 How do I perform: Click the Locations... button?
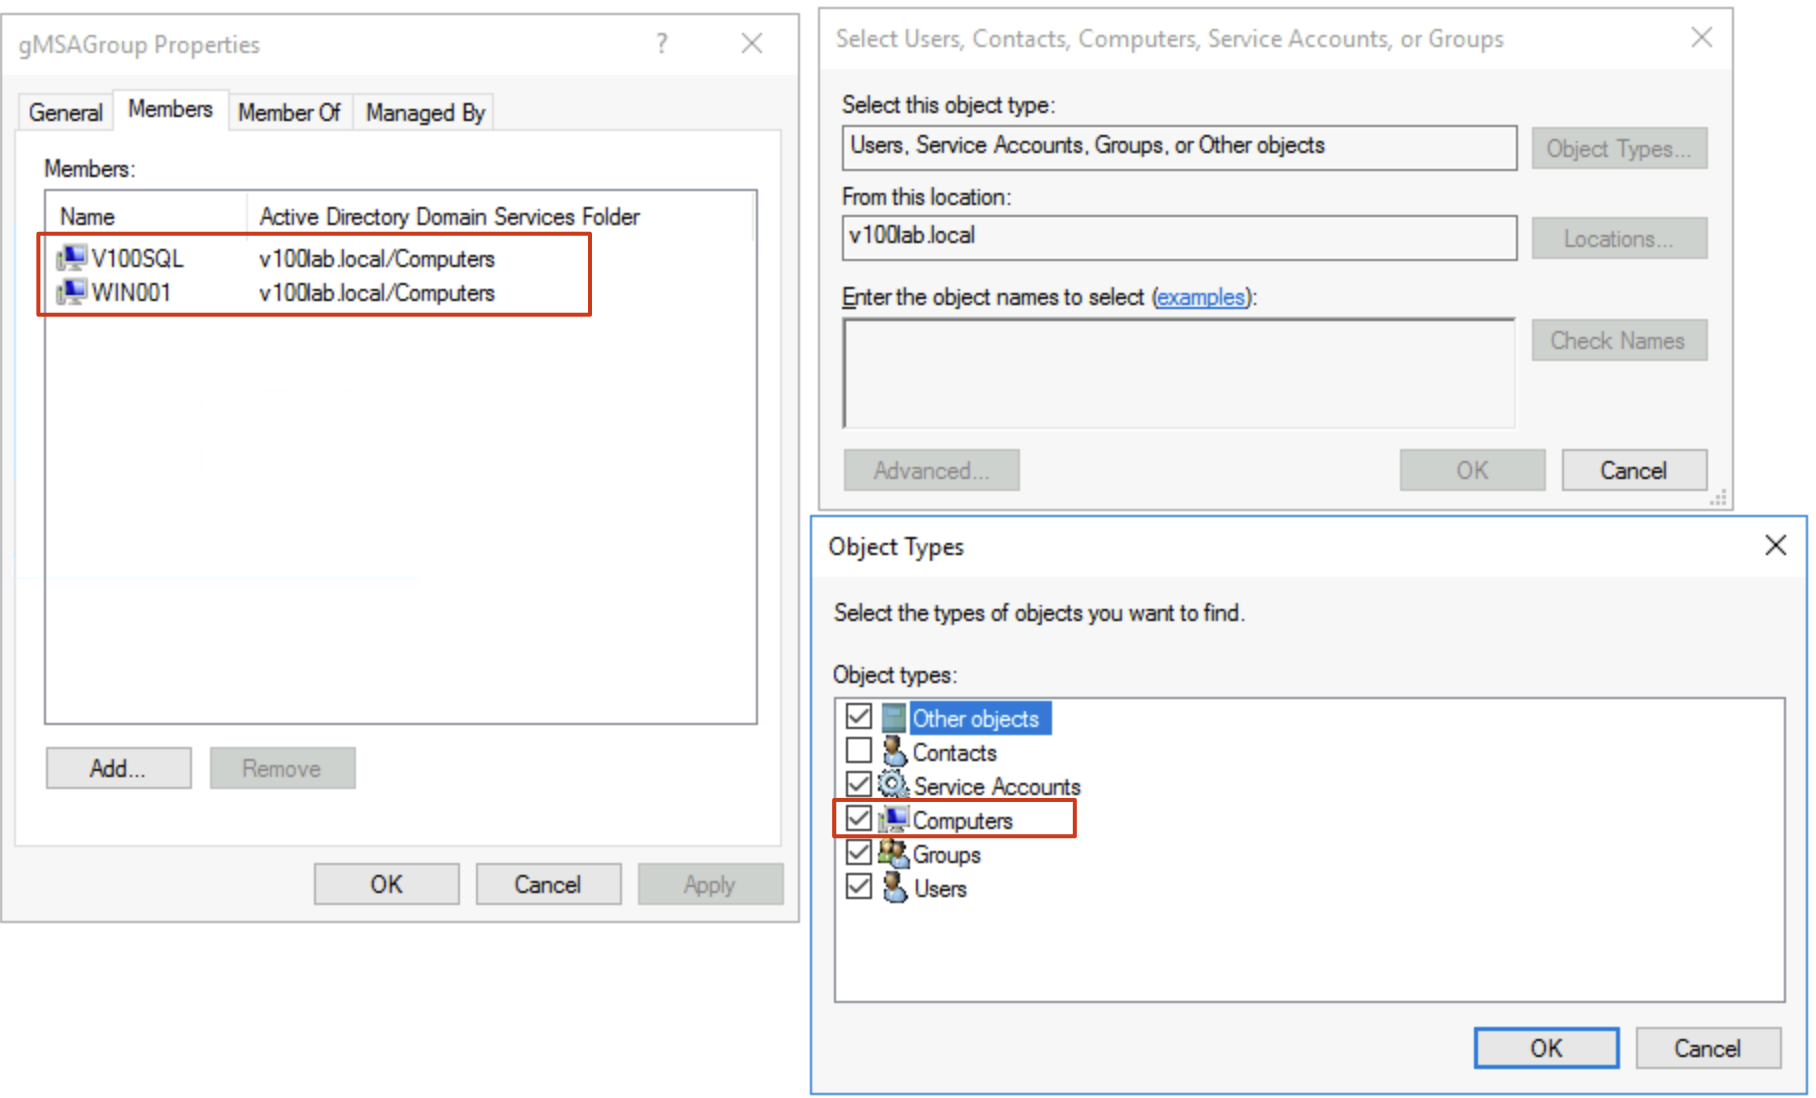coord(1619,238)
